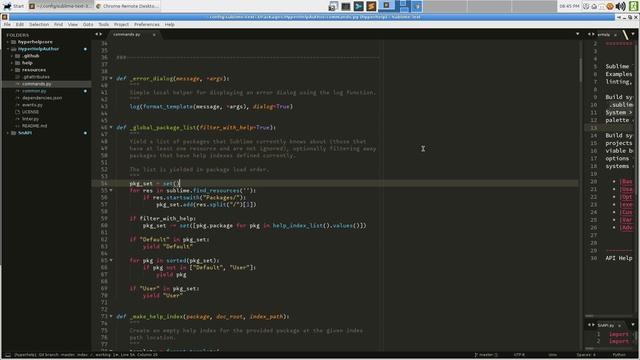The width and height of the screenshot is (640, 360).
Task: Expand the hyperhelpcore folder
Action: click(8, 42)
